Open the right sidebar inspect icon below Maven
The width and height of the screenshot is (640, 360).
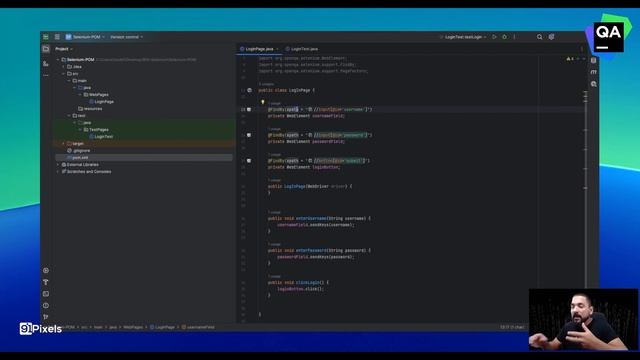(x=593, y=84)
